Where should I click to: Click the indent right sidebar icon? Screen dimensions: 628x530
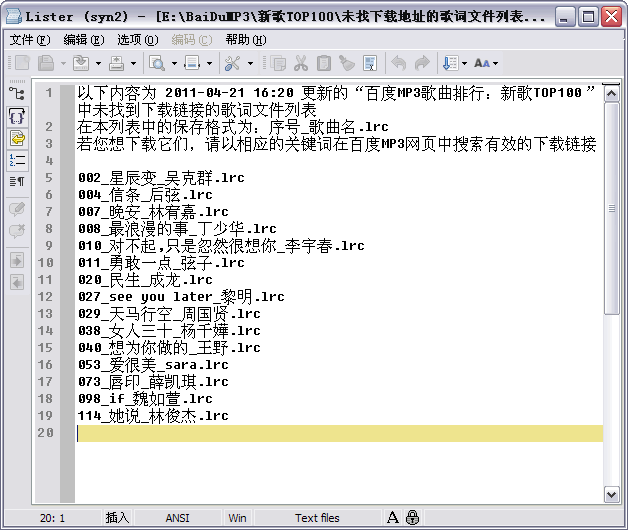17,260
